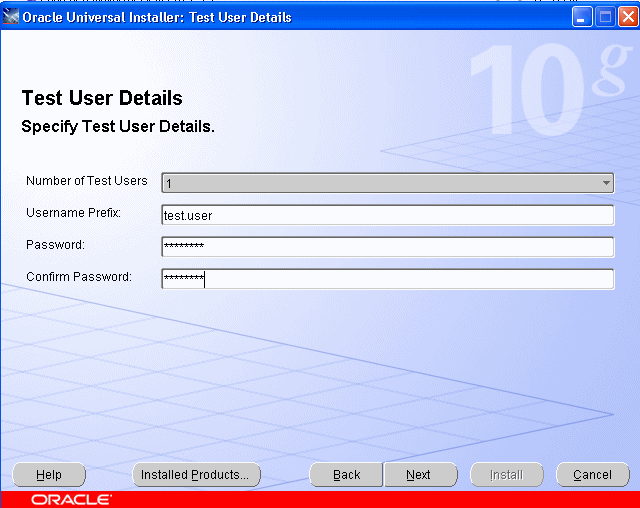The height and width of the screenshot is (508, 640).
Task: Cancel the Oracle installer
Action: coord(593,475)
